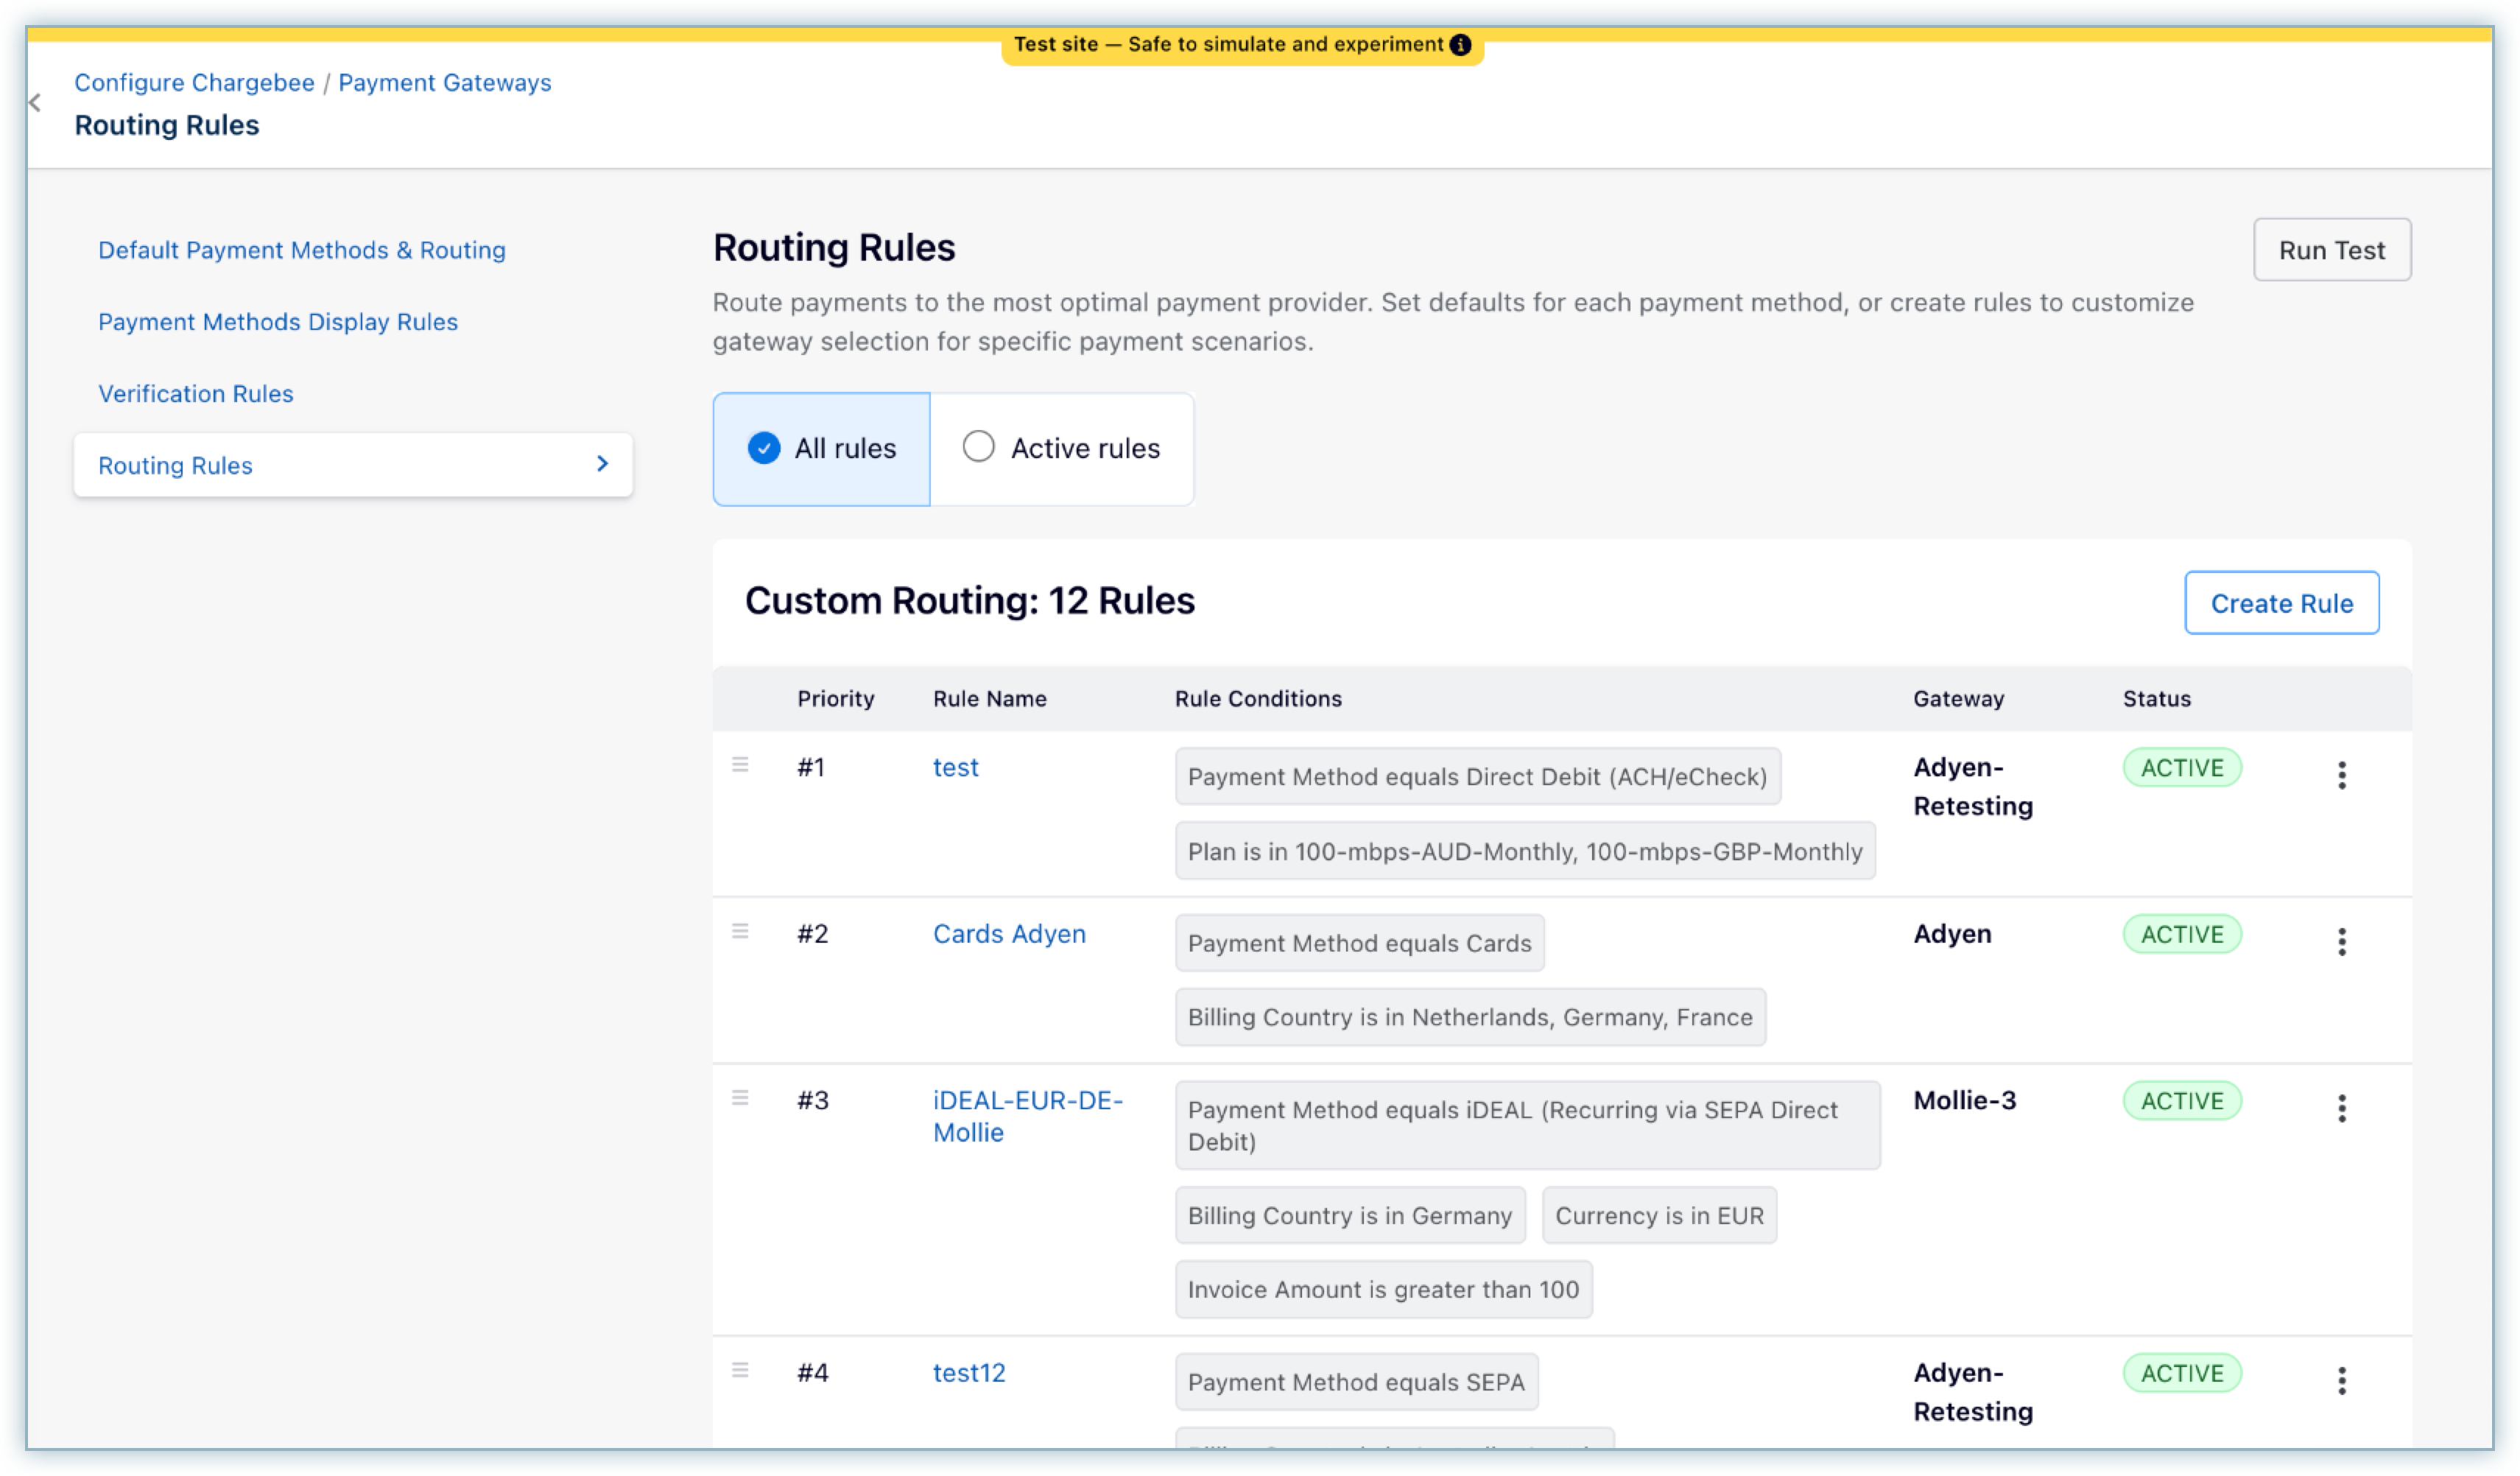Click the ACTIVE status badge for test12
The image size is (2520, 1476).
pyautogui.click(x=2182, y=1373)
